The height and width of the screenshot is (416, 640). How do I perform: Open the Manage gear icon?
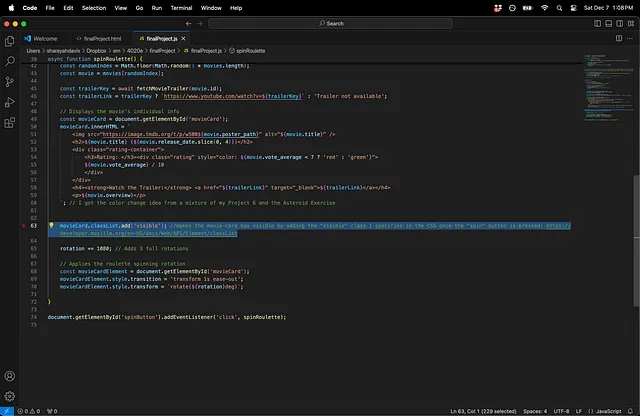click(x=10, y=396)
